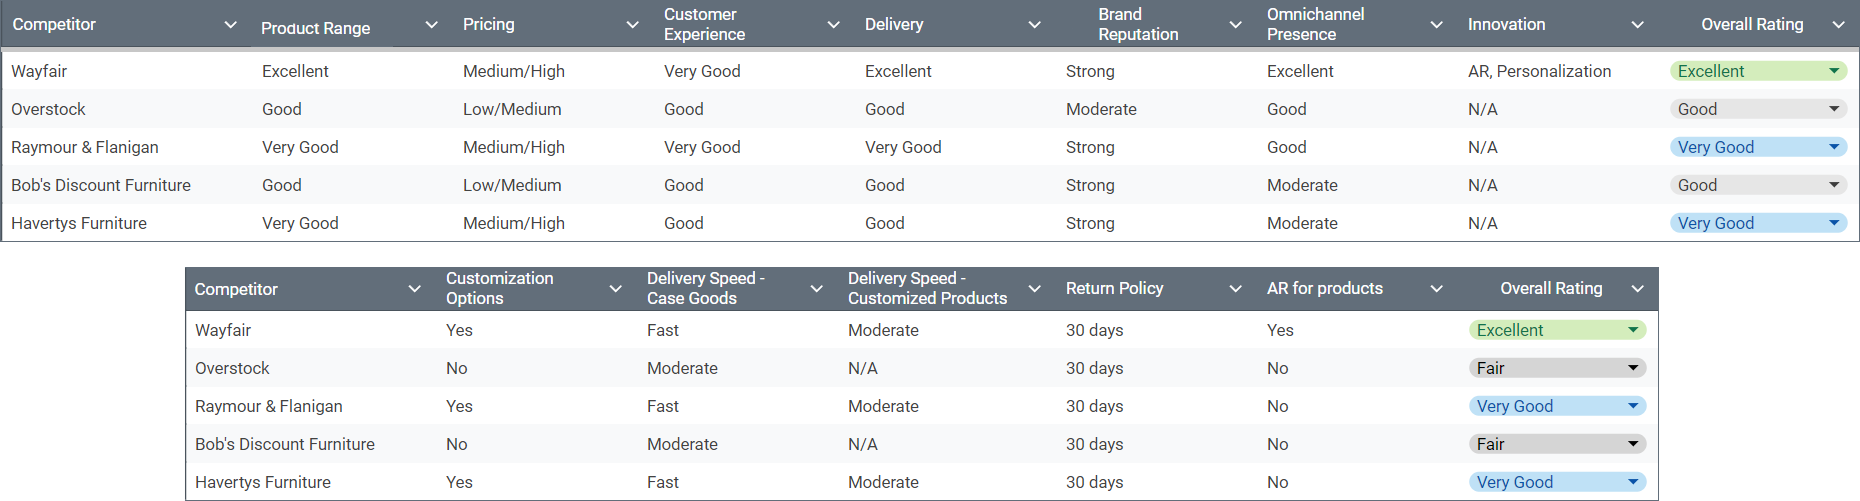Open Wayfair's Excellent rating dropdown in top table
This screenshot has height=501, width=1860.
(x=1834, y=71)
